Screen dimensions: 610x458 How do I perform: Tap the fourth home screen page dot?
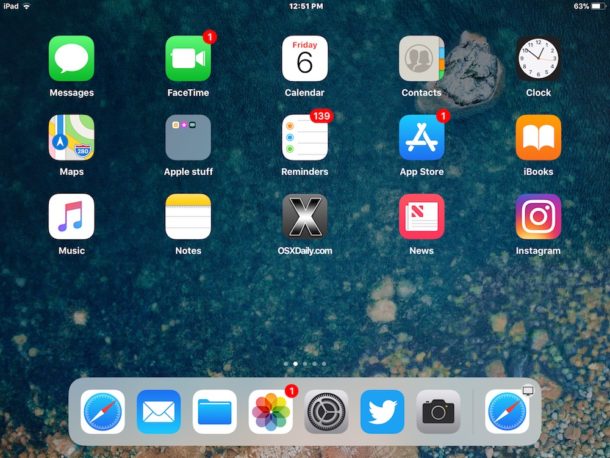click(314, 364)
